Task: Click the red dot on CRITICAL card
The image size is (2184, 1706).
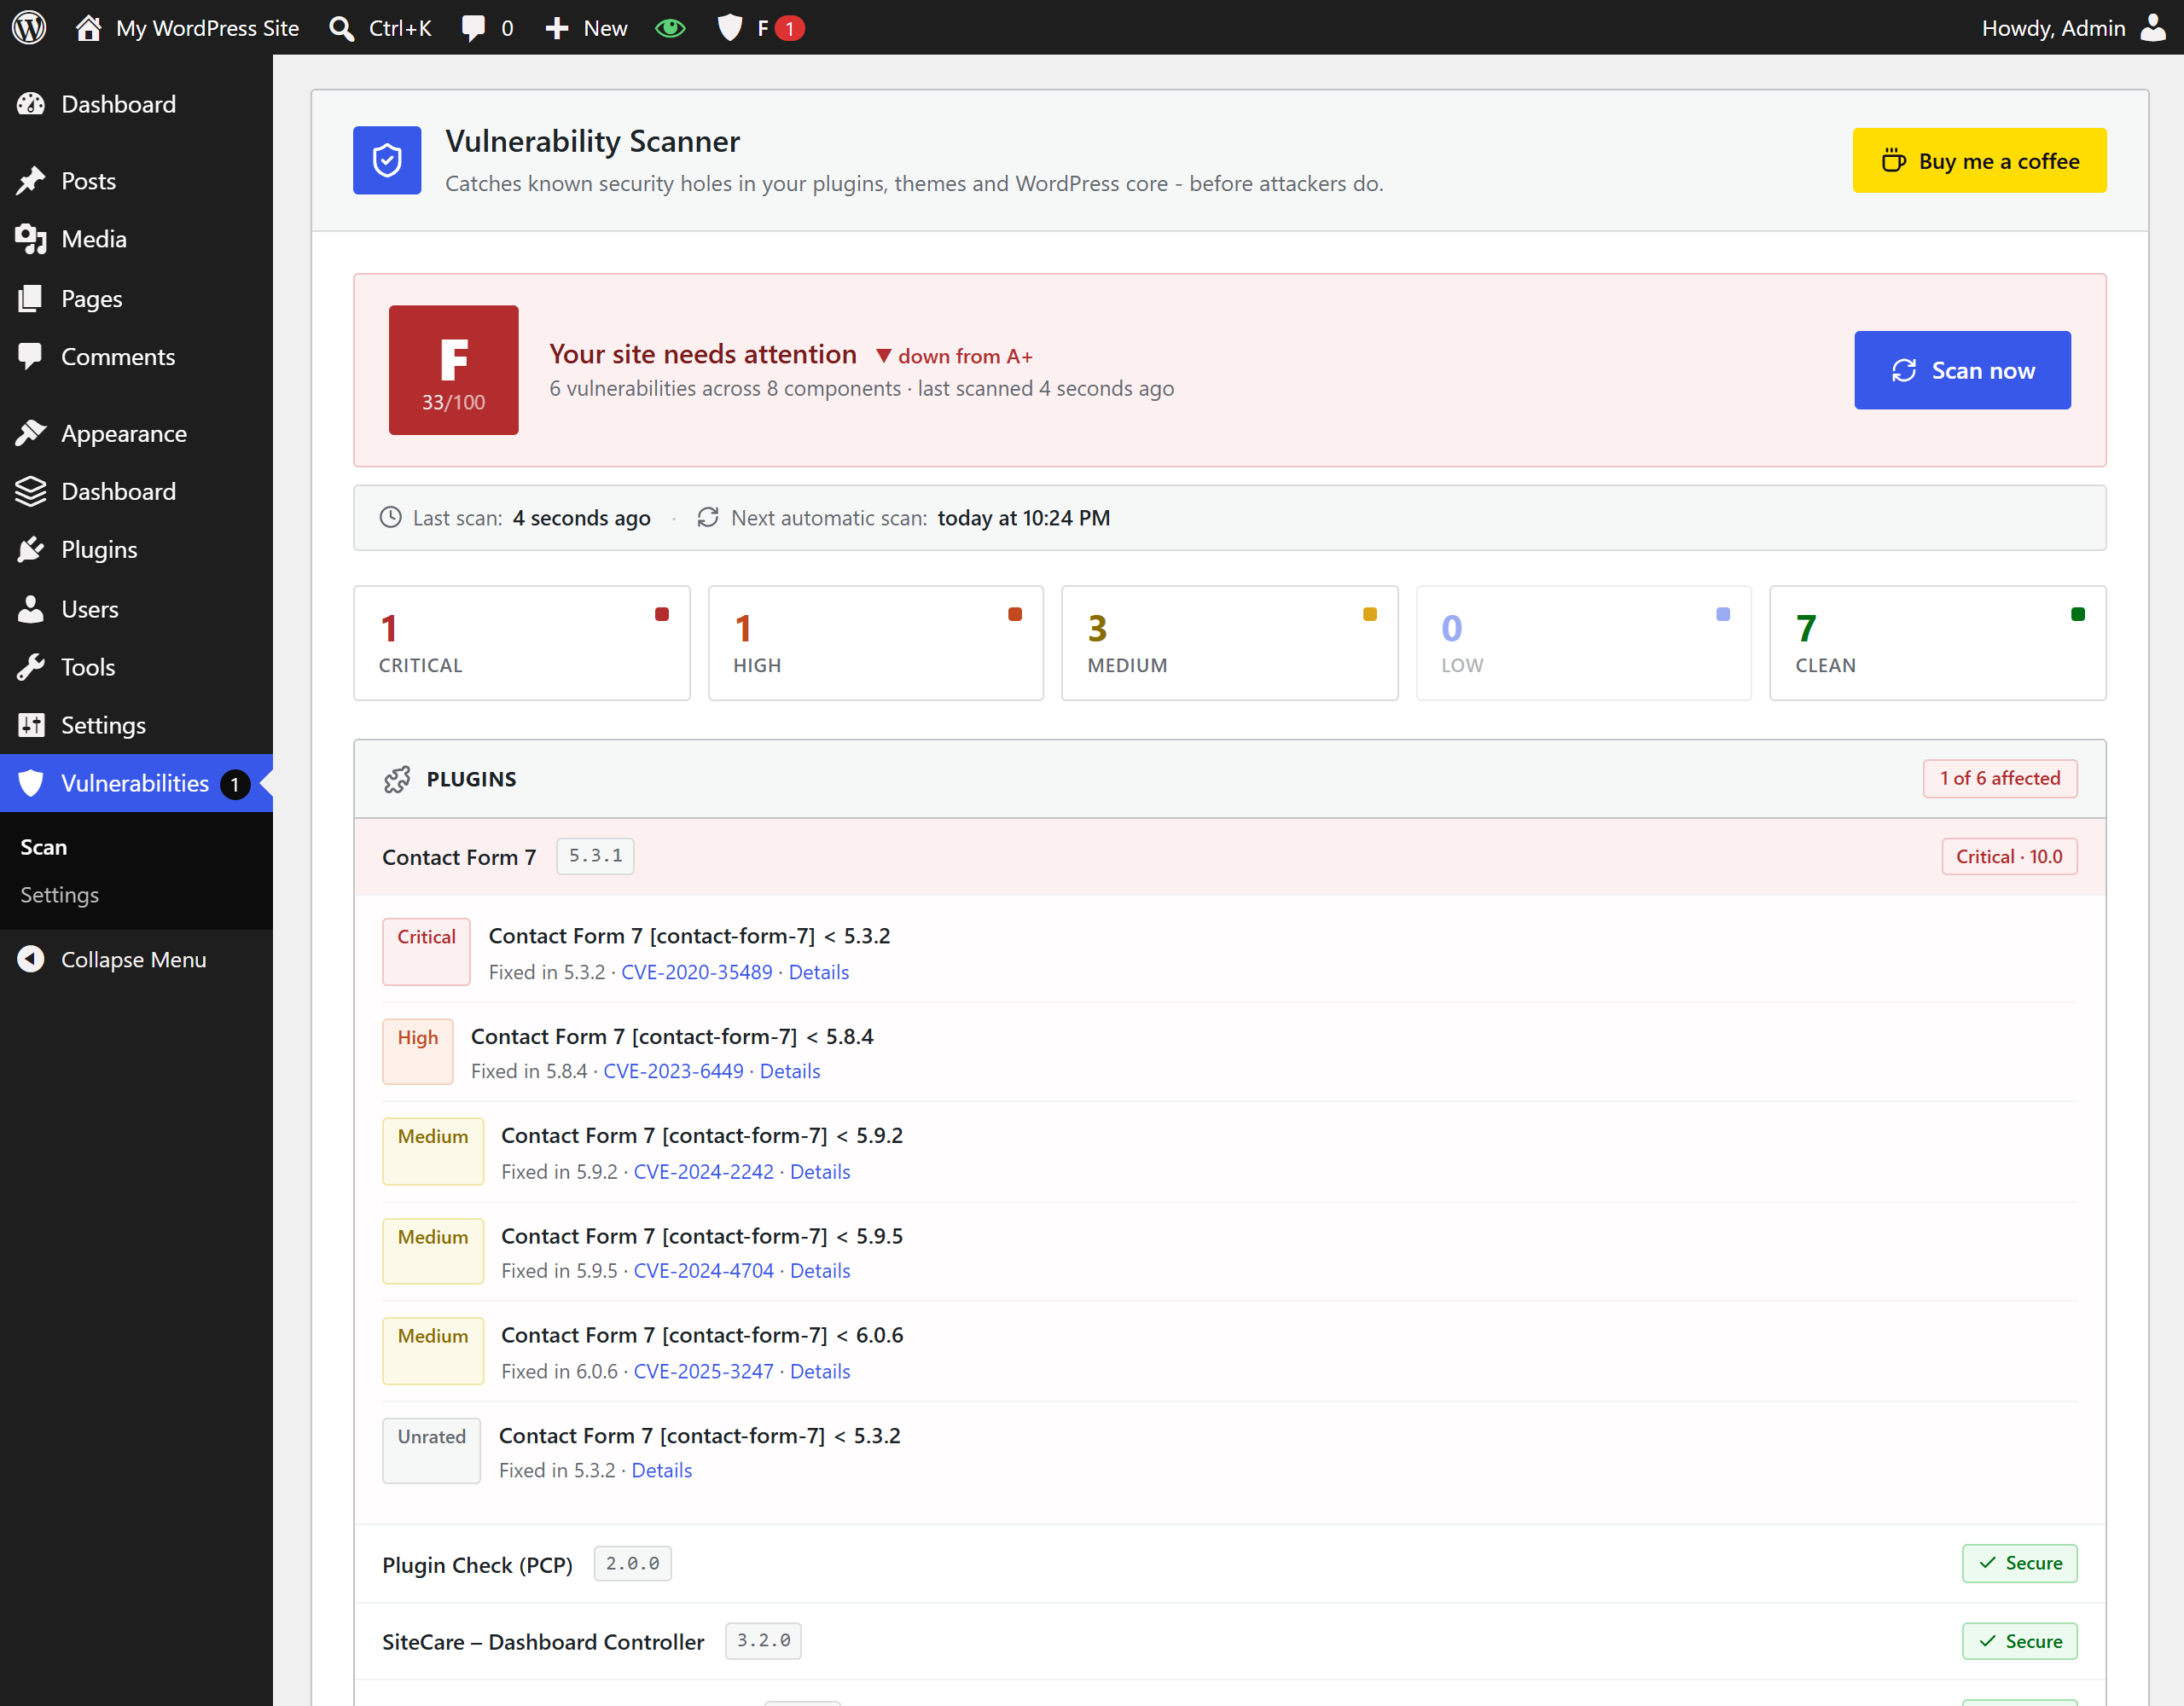Action: click(x=662, y=614)
